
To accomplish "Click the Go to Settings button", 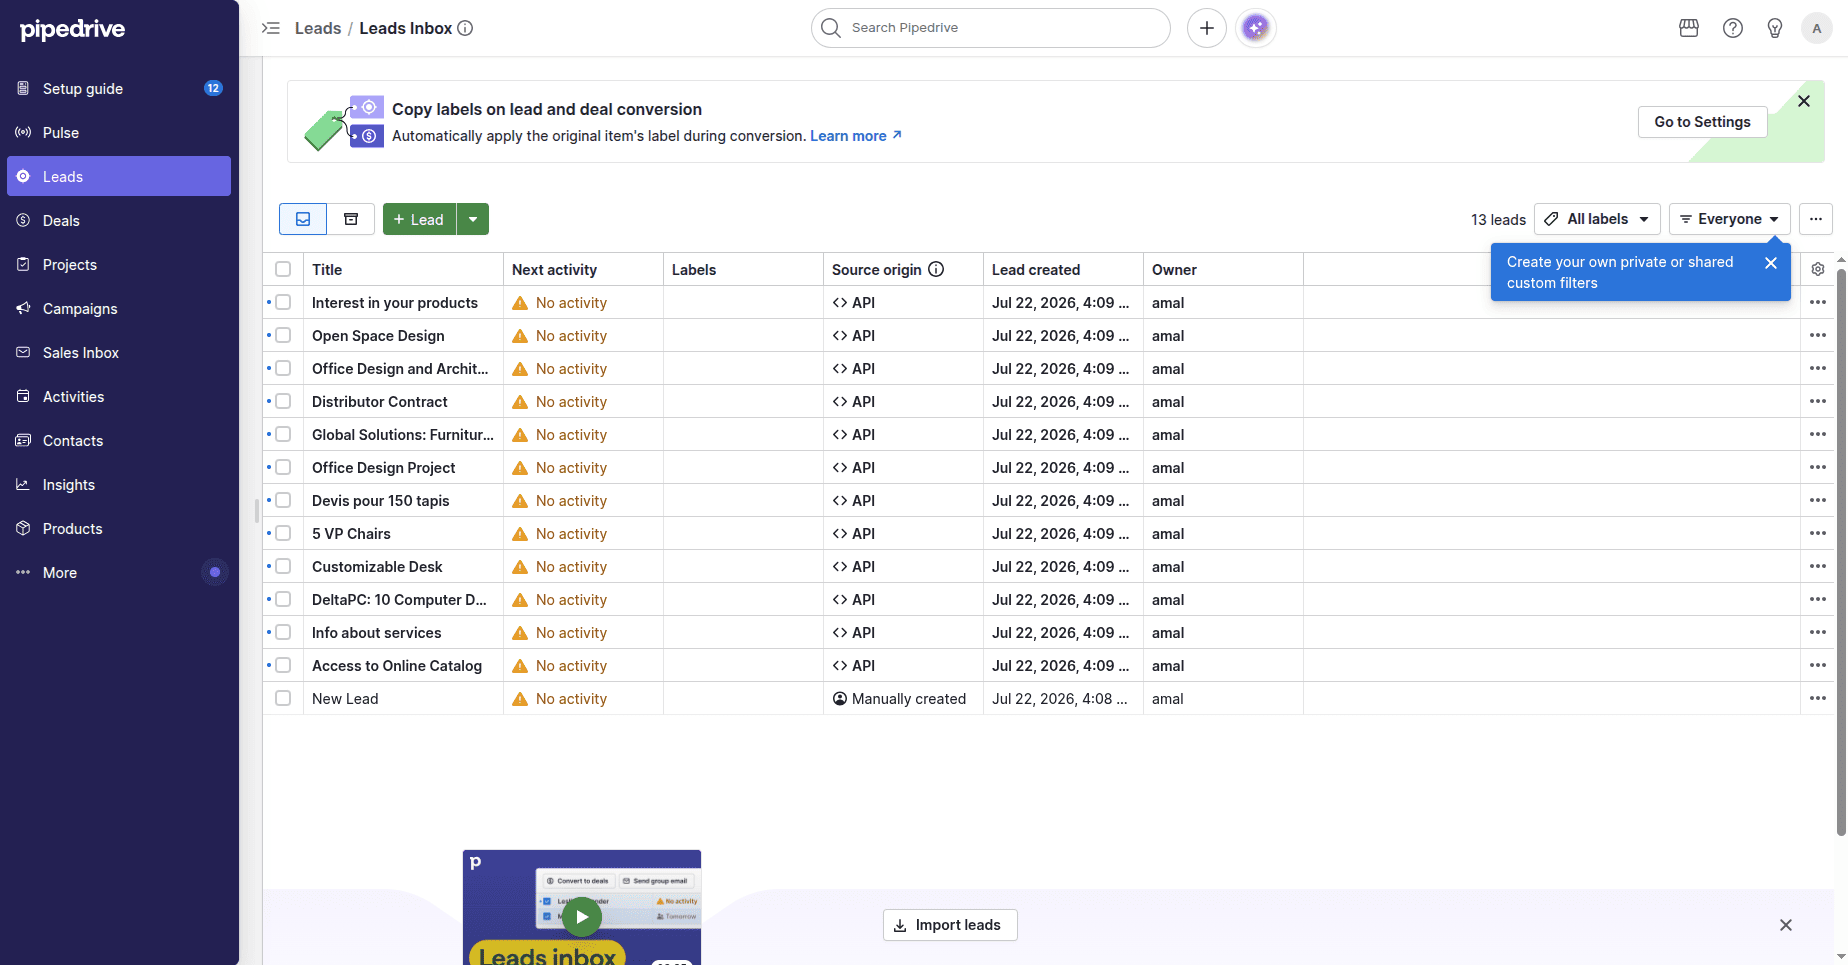I will coord(1702,122).
